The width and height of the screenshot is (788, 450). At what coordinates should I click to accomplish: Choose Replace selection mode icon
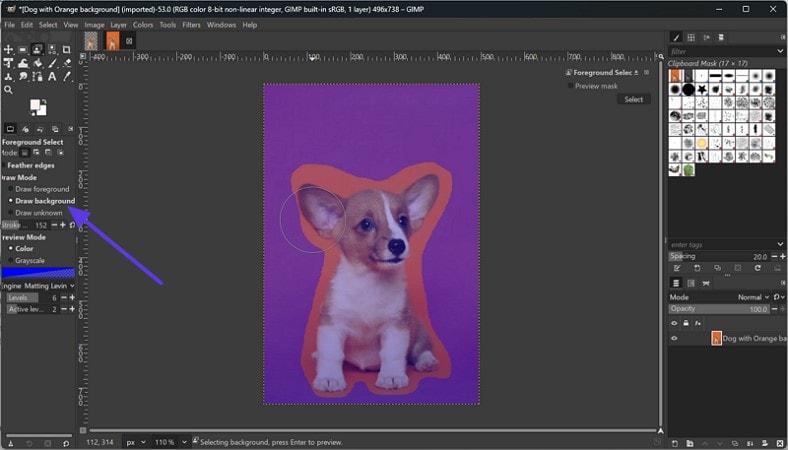pyautogui.click(x=24, y=152)
